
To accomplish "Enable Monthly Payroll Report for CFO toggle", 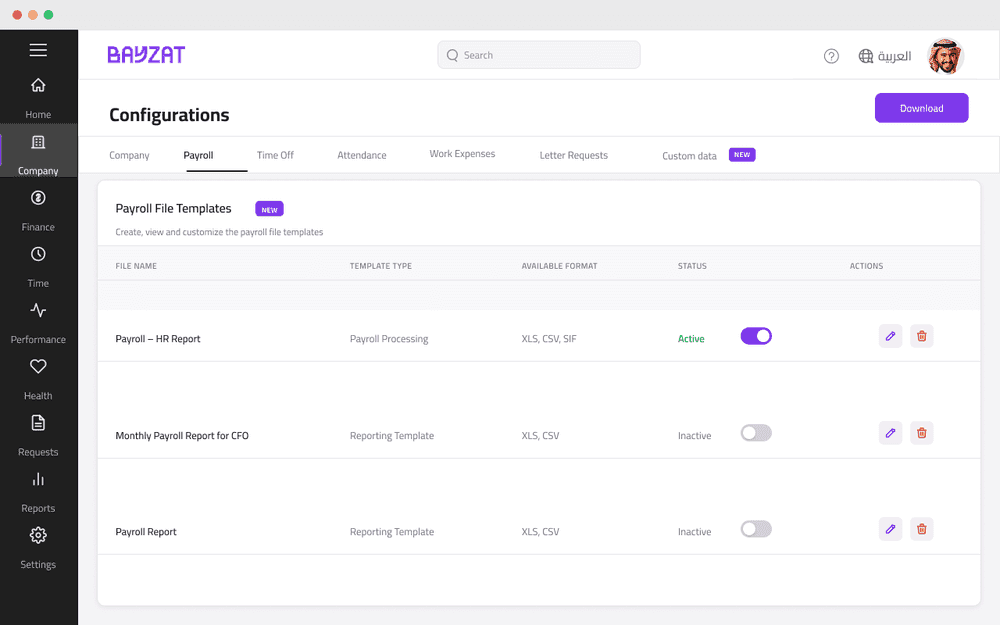I will point(756,433).
